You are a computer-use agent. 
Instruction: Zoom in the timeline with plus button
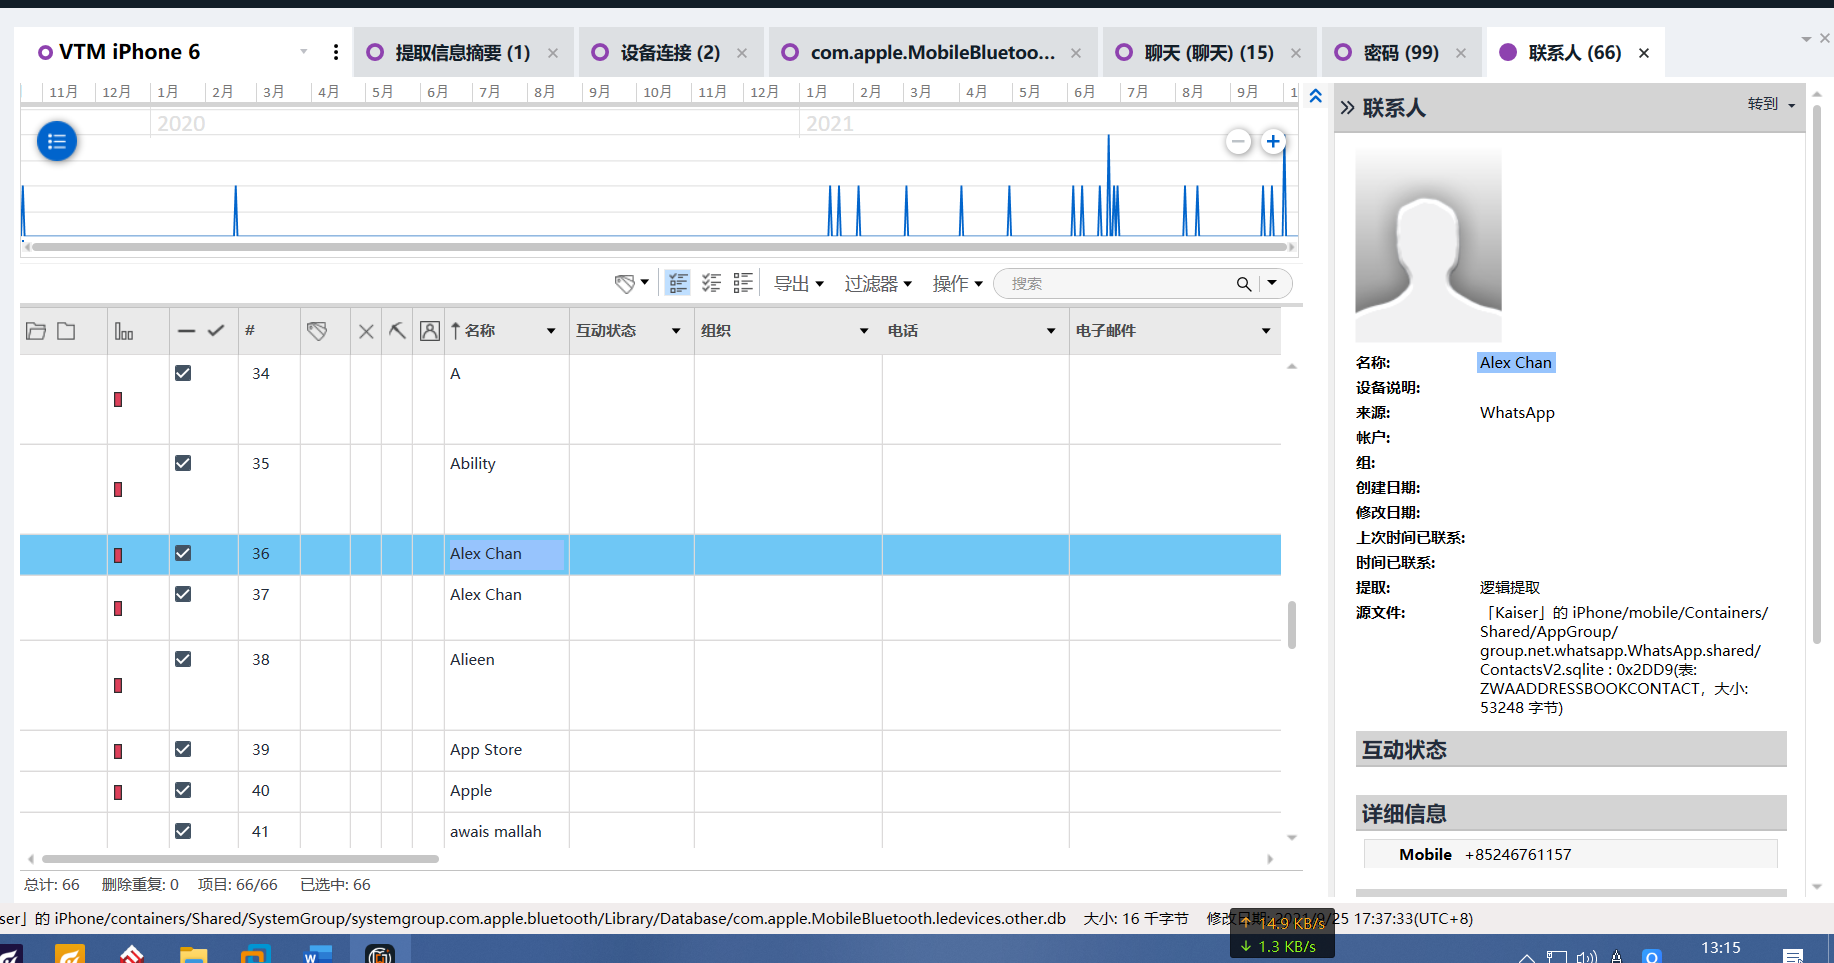click(x=1273, y=141)
